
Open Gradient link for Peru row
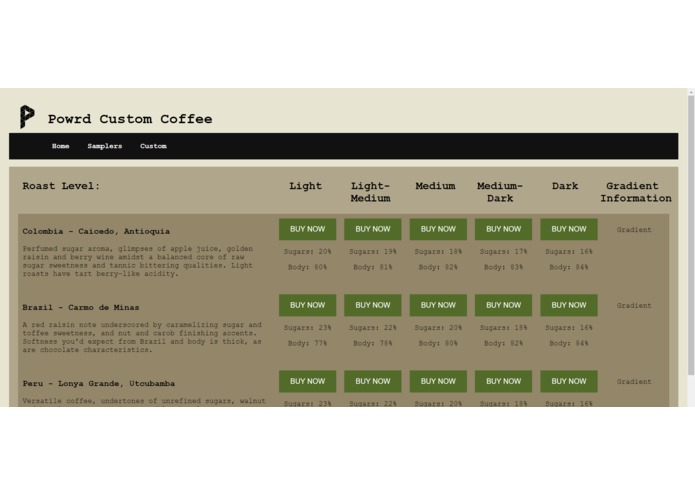[634, 381]
